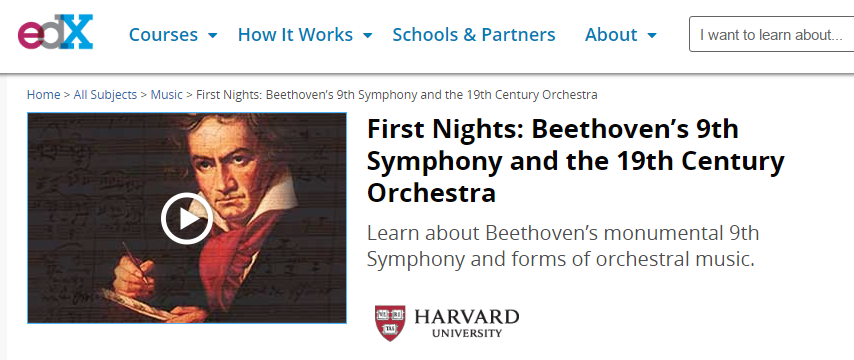Expand the arrow next to About

(x=652, y=36)
